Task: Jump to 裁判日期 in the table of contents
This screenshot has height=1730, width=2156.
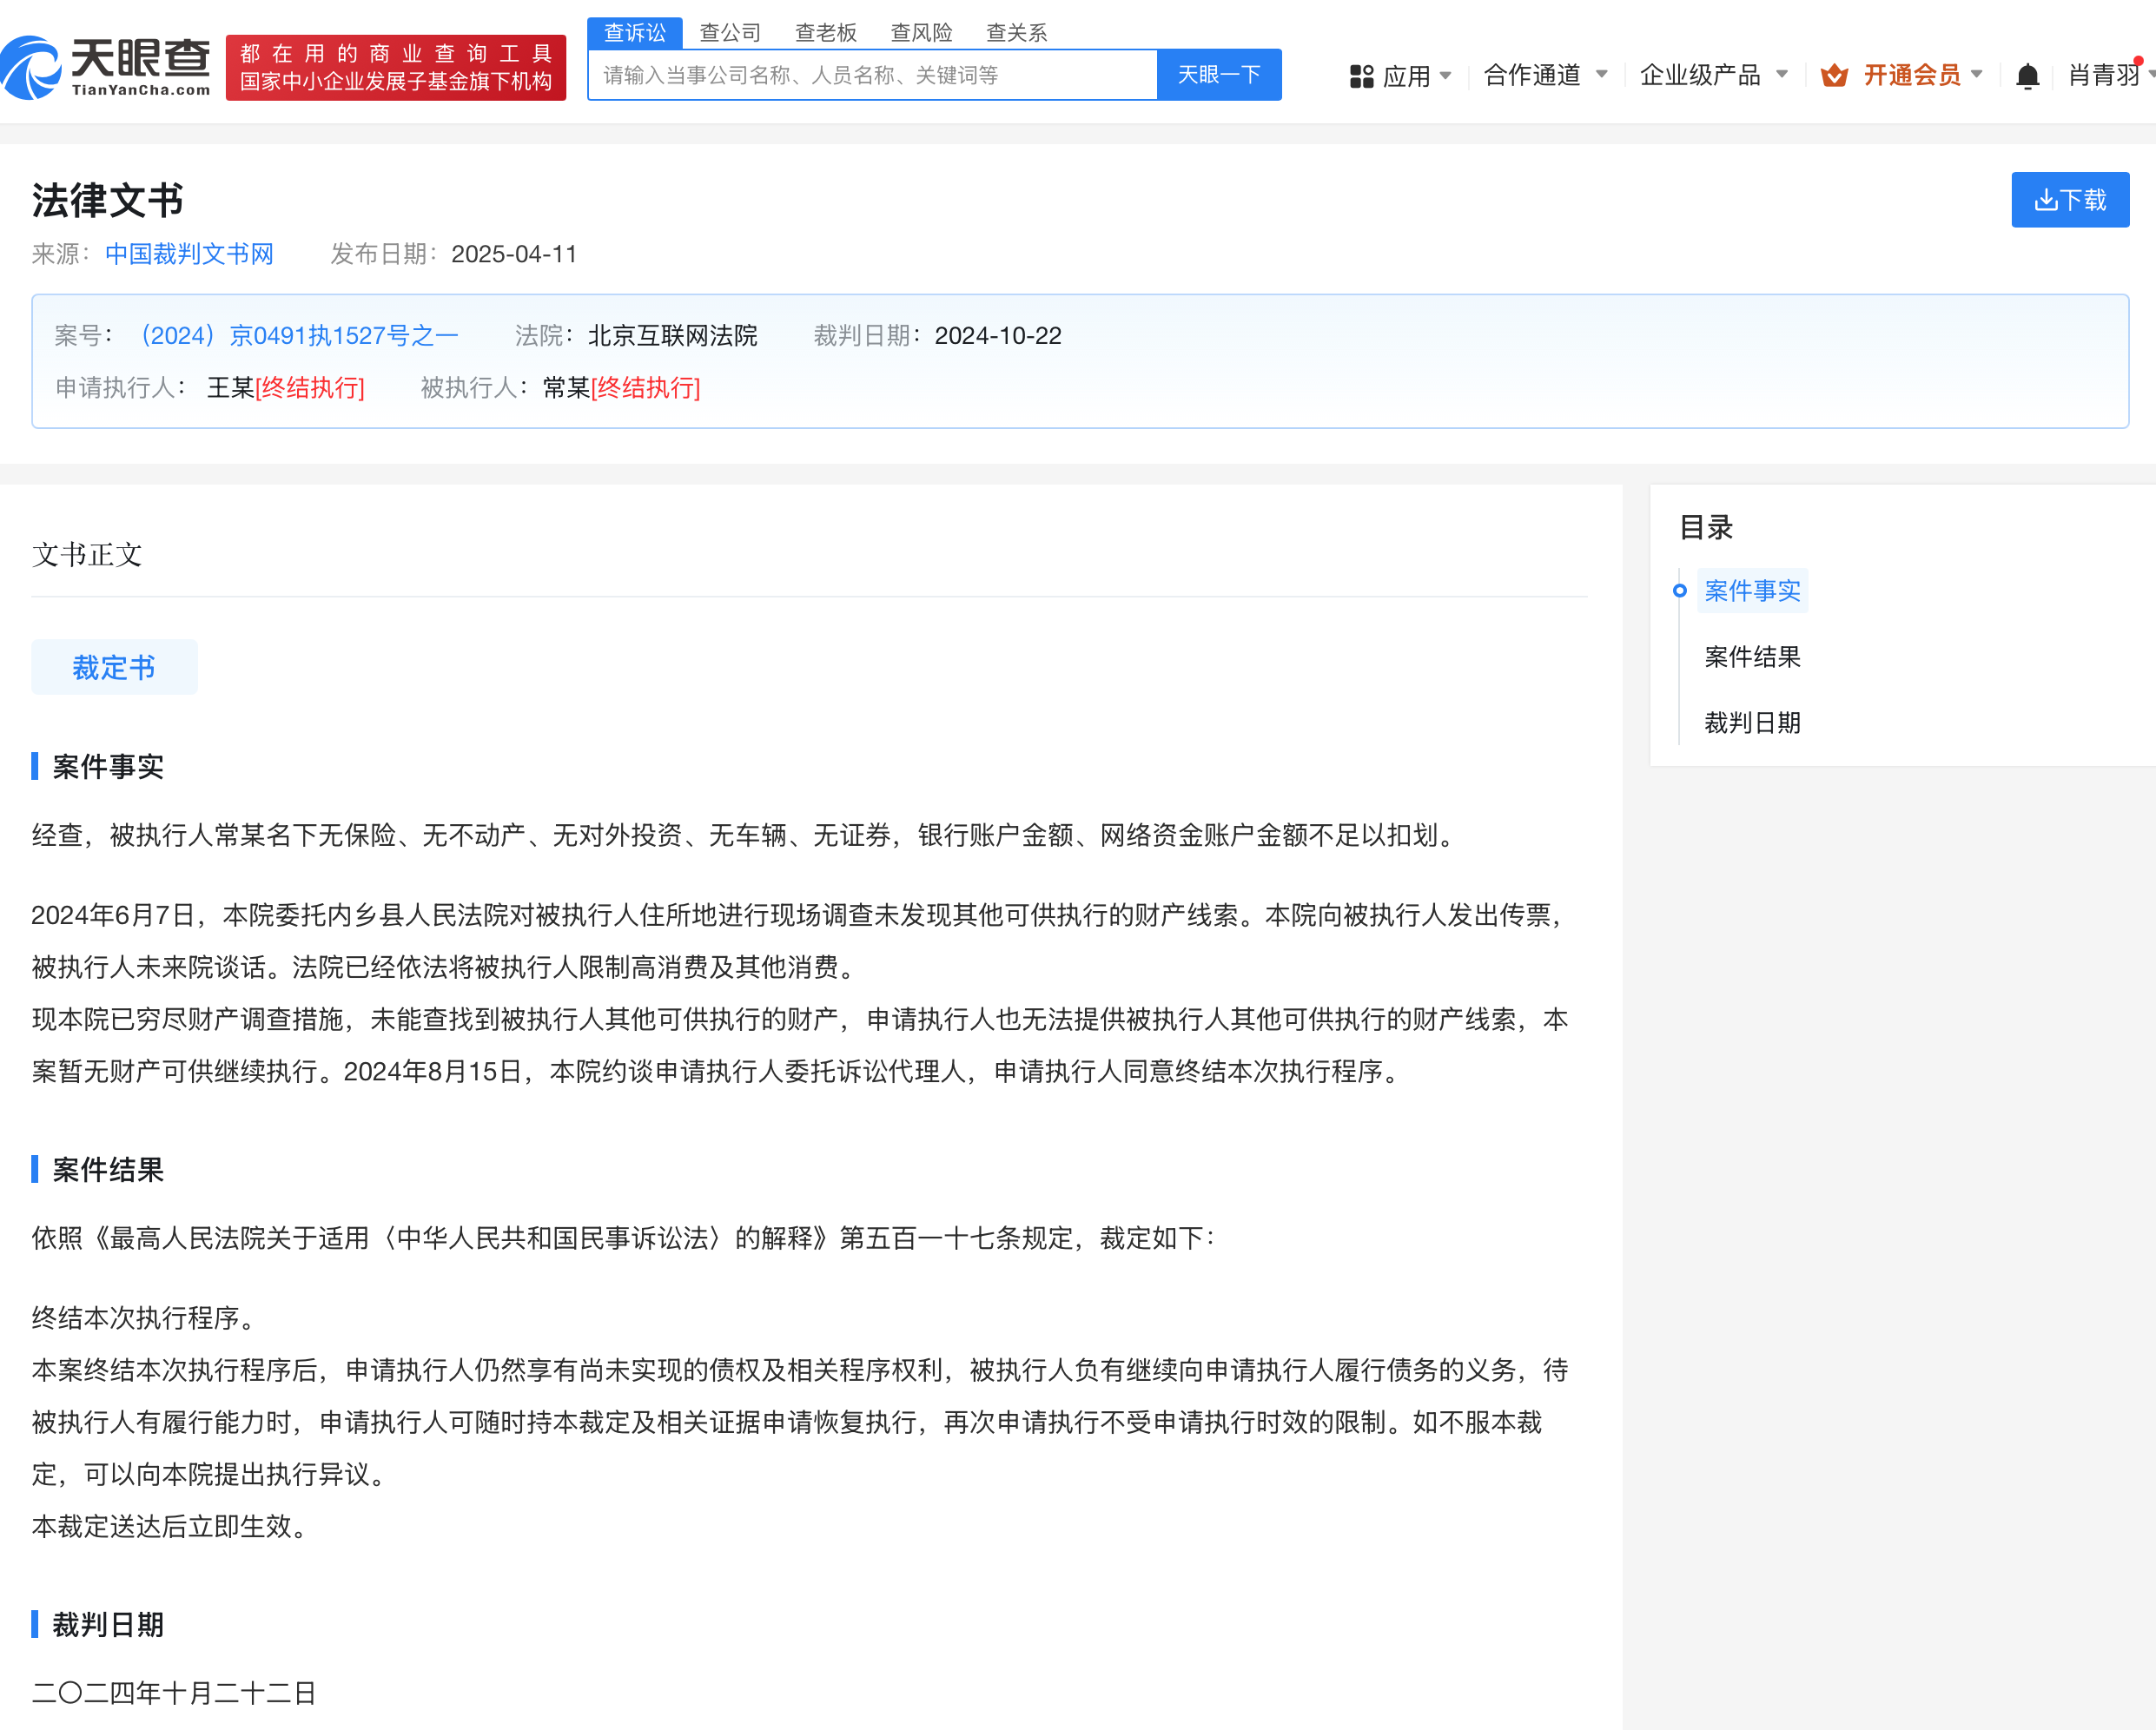Action: pyautogui.click(x=1752, y=723)
